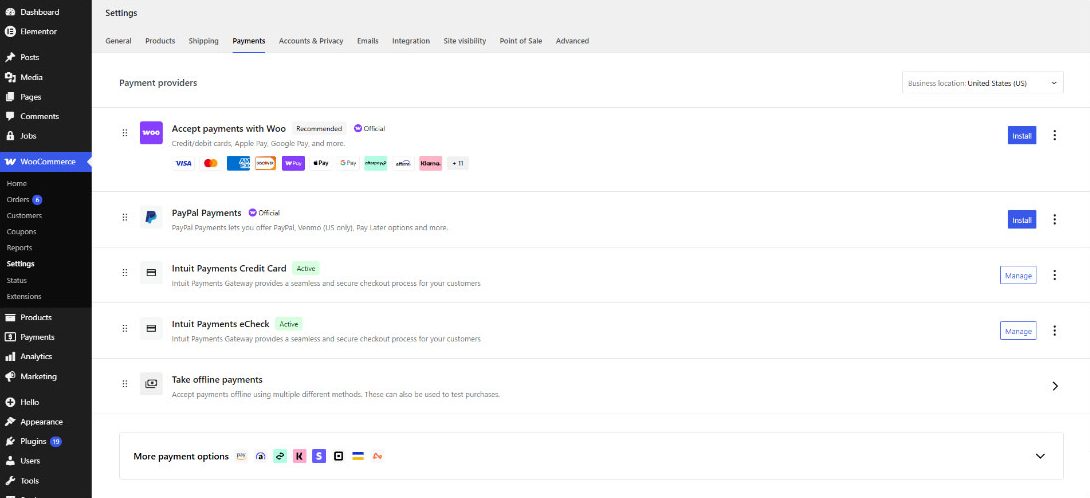1090x498 pixels.
Task: Open the Advanced settings tab
Action: point(572,41)
